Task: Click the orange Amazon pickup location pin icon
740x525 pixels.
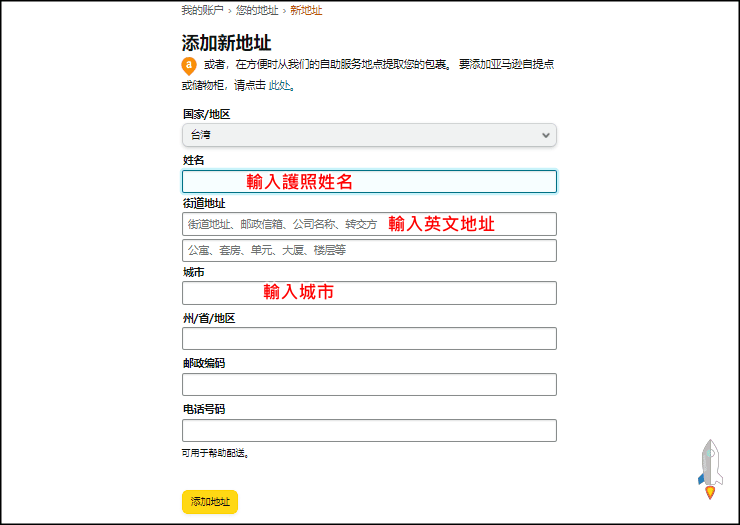Action: tap(188, 66)
